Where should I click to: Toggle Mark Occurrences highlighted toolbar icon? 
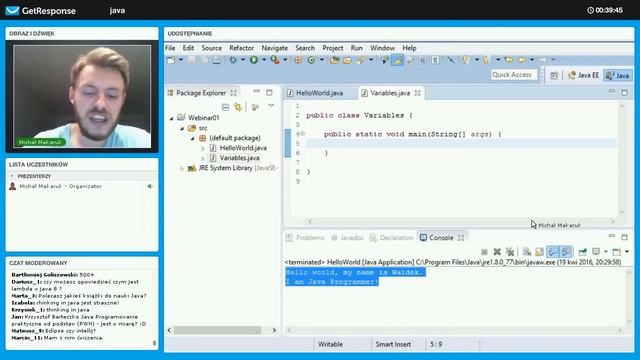pyautogui.click(x=397, y=60)
